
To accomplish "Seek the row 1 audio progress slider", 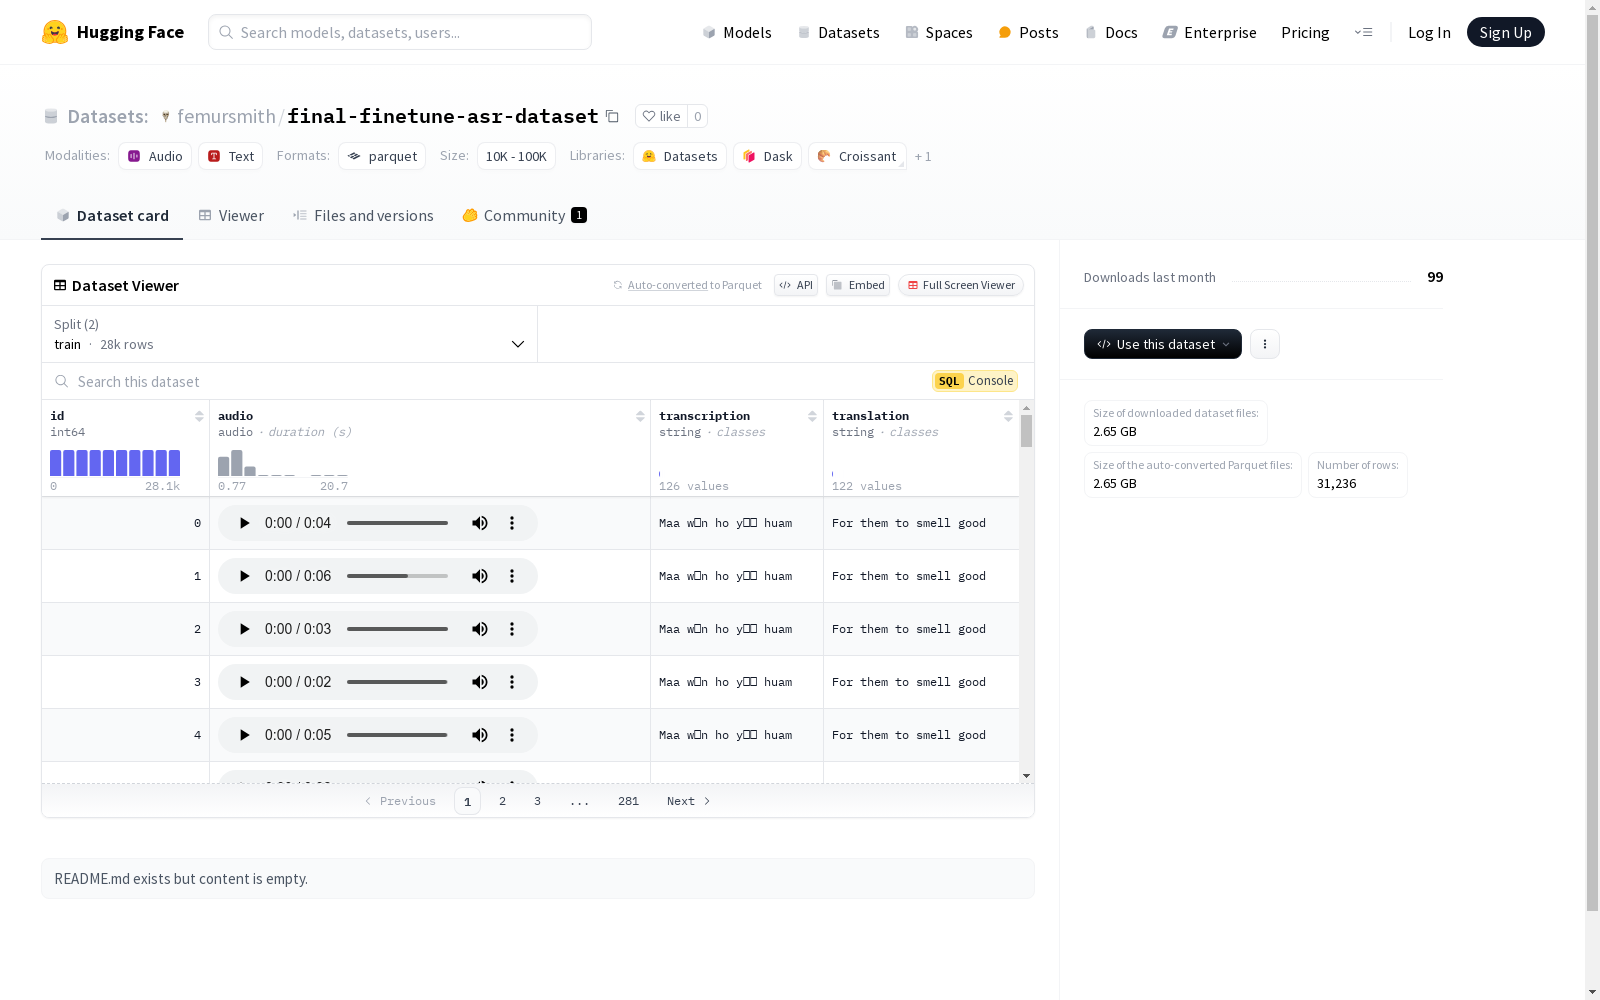I will (398, 576).
